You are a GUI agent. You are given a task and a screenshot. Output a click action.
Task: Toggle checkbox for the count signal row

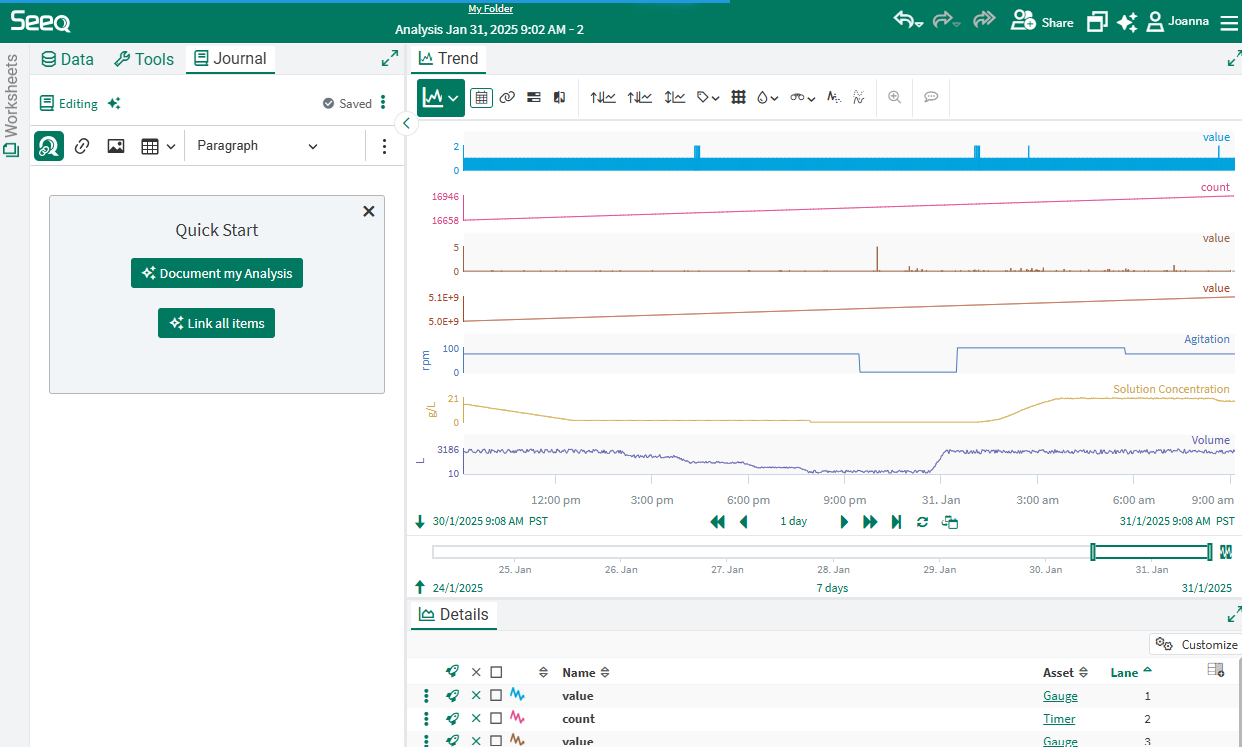pos(496,719)
